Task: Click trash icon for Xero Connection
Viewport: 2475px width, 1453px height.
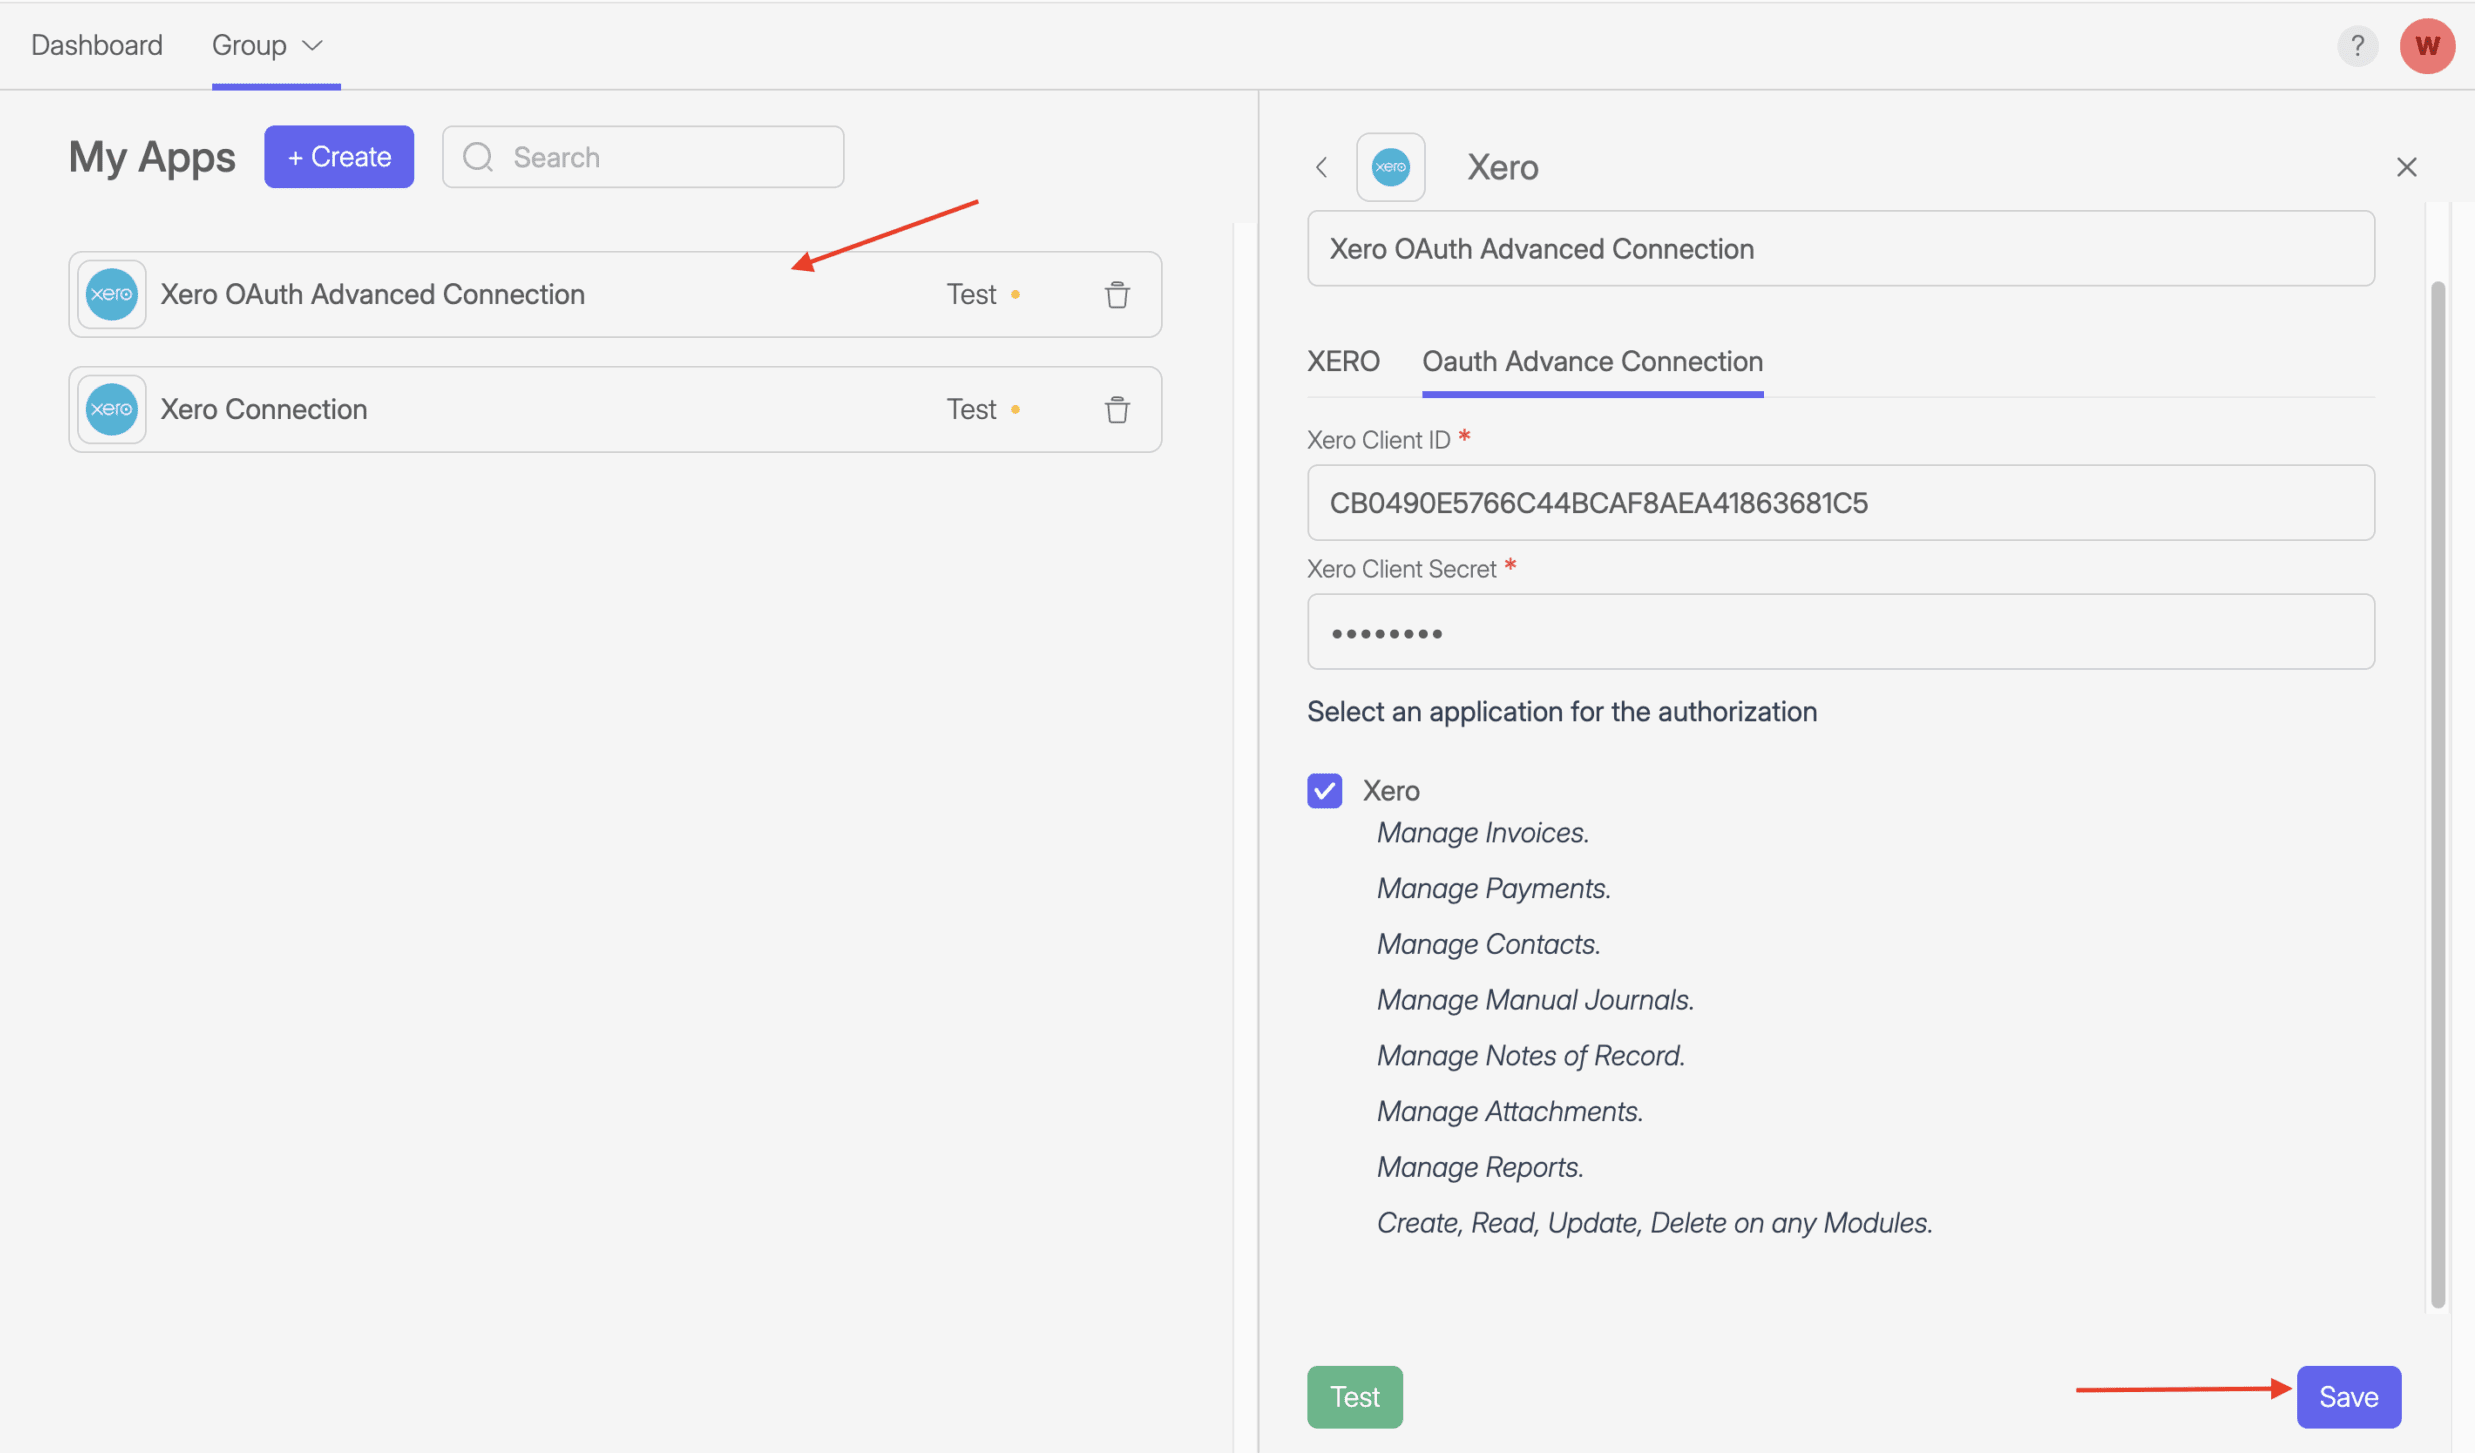Action: click(1117, 410)
